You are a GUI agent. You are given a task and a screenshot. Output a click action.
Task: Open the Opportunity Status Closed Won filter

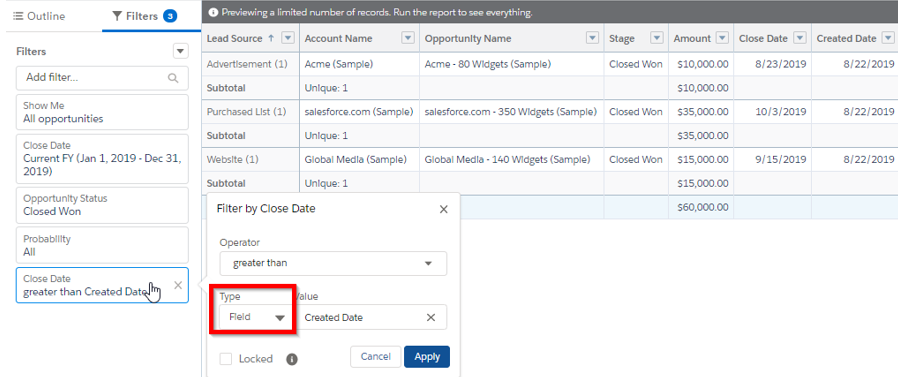click(x=102, y=205)
